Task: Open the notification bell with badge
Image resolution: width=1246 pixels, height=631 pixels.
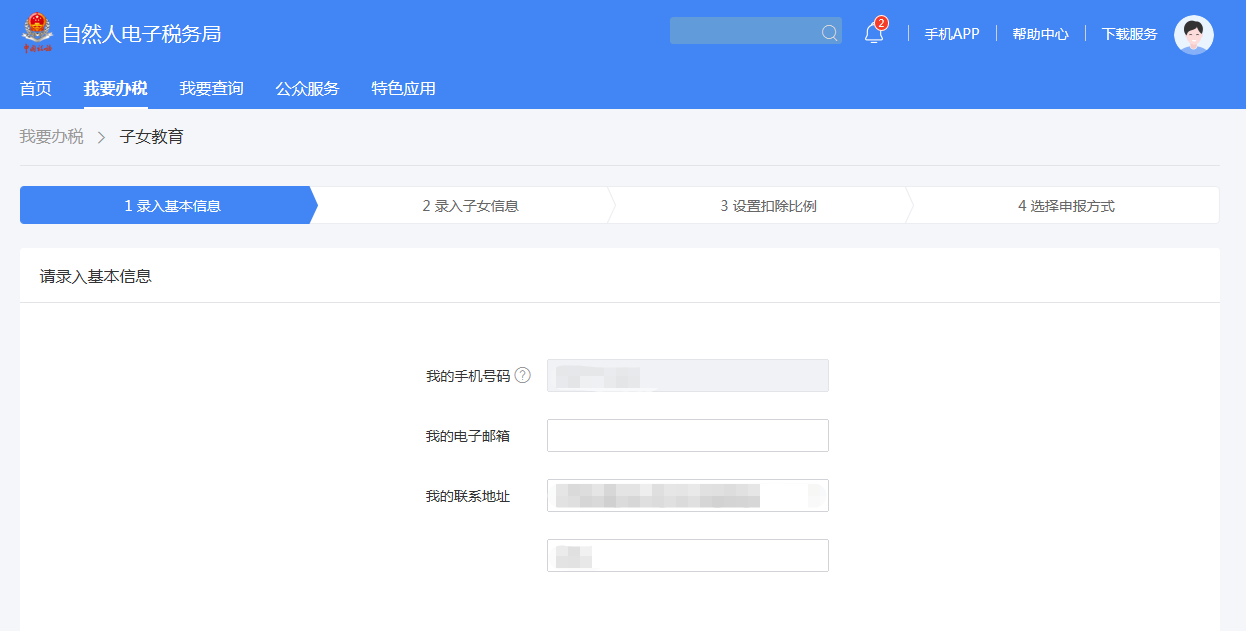Action: (874, 33)
